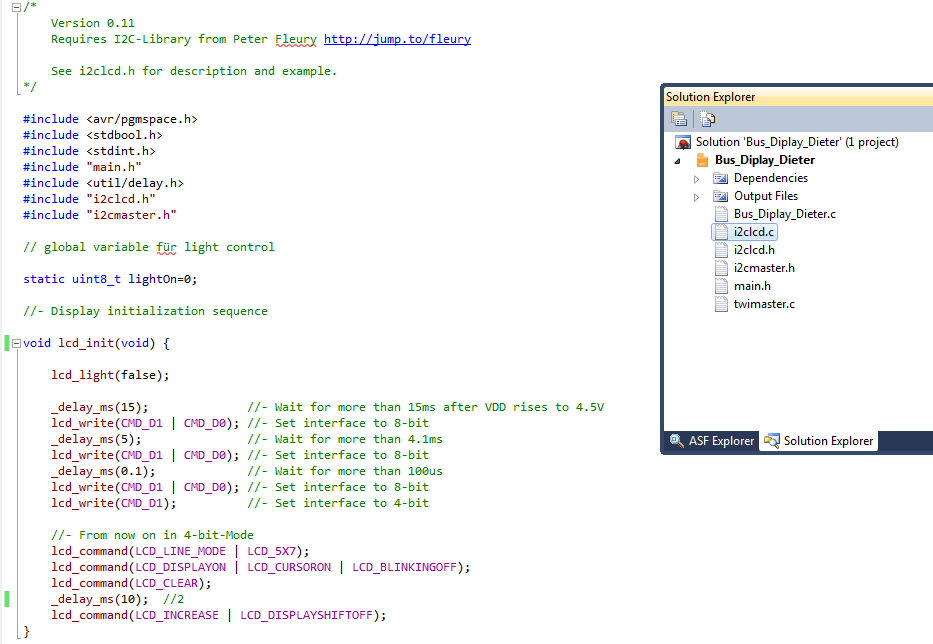Viewport: 933px width, 644px height.
Task: Collapse the header comment block
Action: pos(17,7)
